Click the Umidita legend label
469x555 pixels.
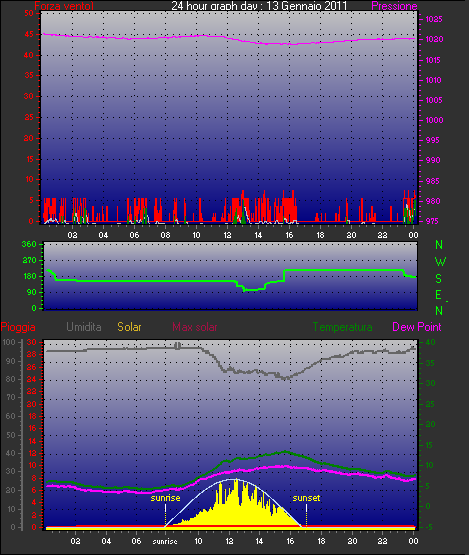tap(84, 327)
